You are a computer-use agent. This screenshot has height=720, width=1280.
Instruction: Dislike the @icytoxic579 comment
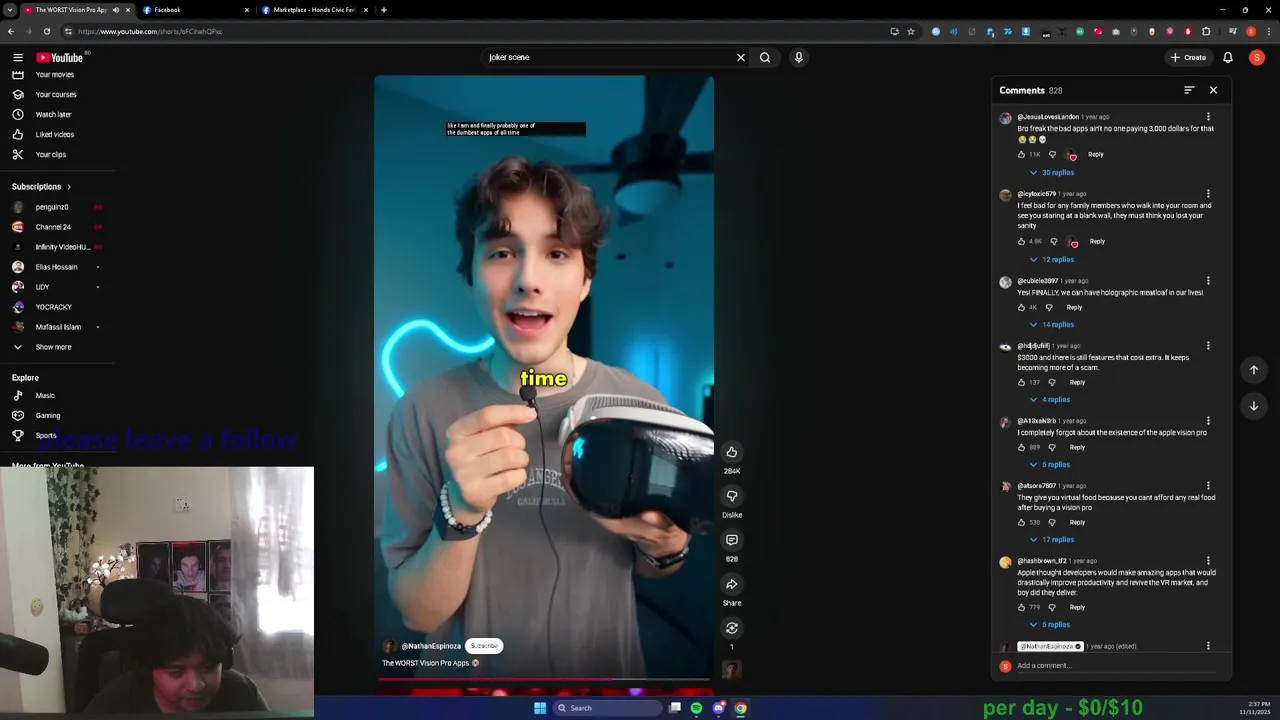point(1053,241)
